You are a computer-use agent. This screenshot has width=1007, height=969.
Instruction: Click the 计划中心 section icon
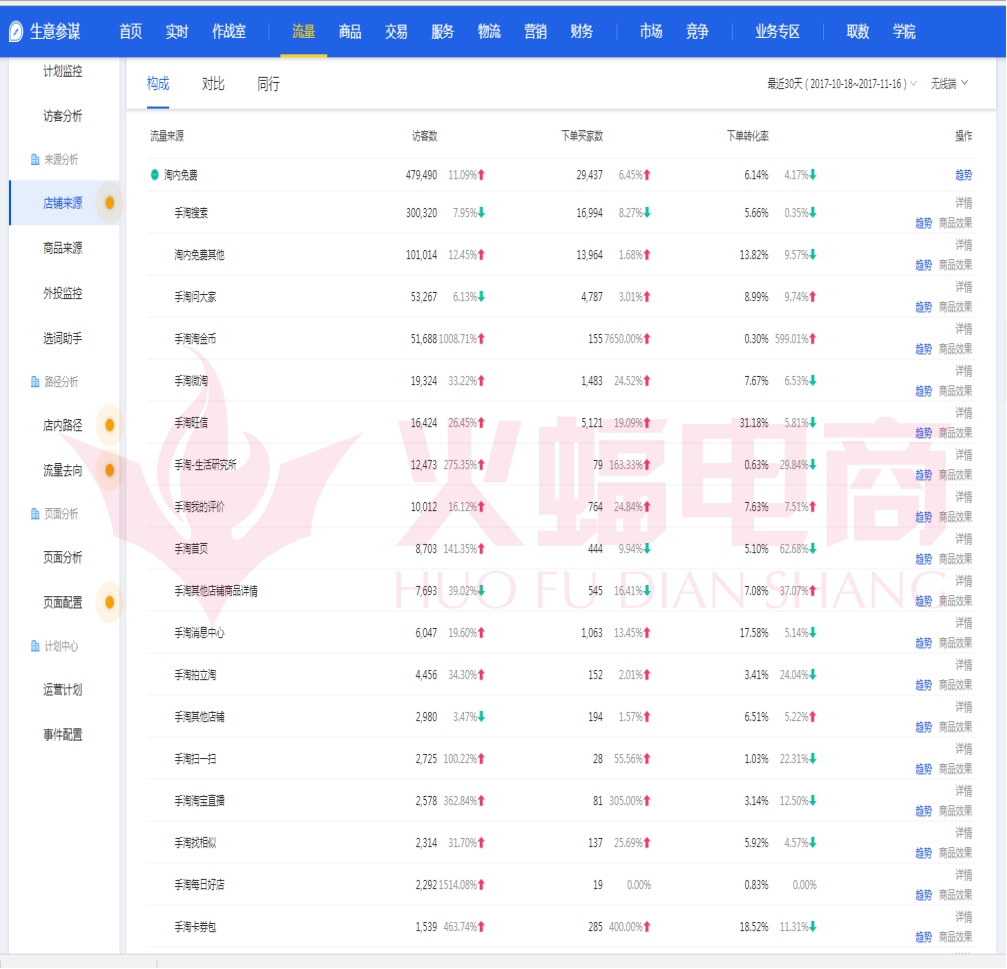point(35,646)
